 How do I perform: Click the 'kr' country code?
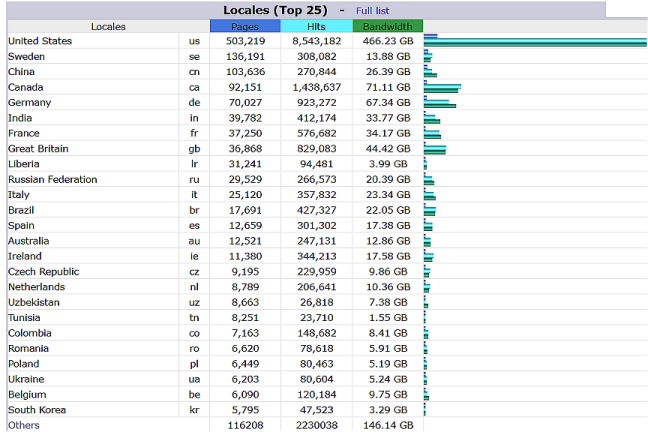tap(194, 410)
